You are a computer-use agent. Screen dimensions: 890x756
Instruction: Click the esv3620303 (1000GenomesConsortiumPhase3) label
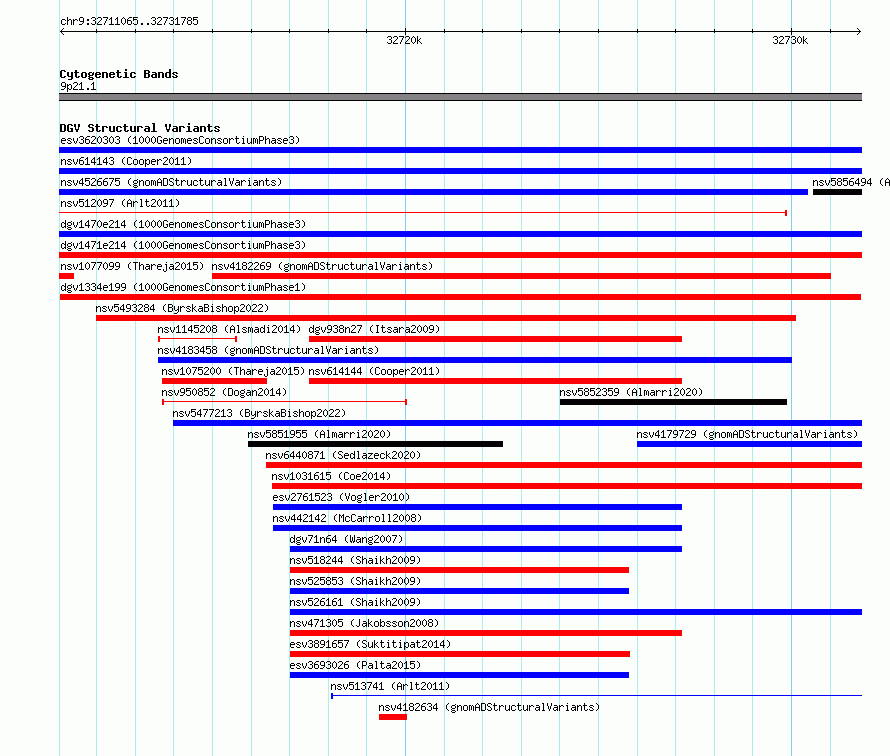(x=180, y=140)
